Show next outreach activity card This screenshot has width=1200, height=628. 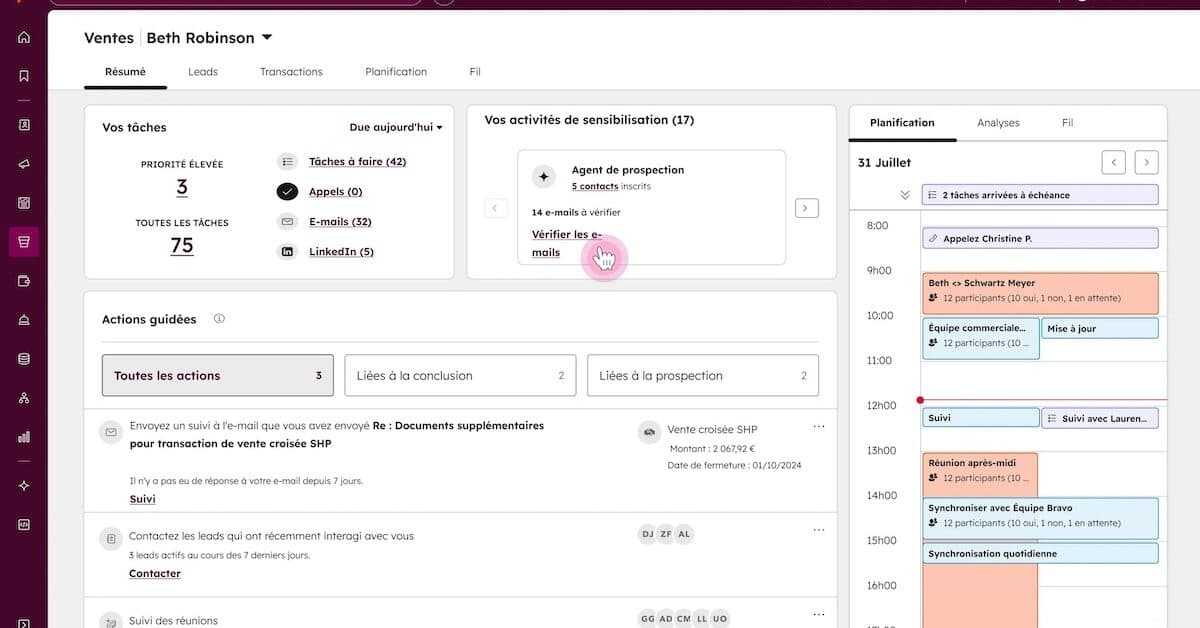point(807,208)
